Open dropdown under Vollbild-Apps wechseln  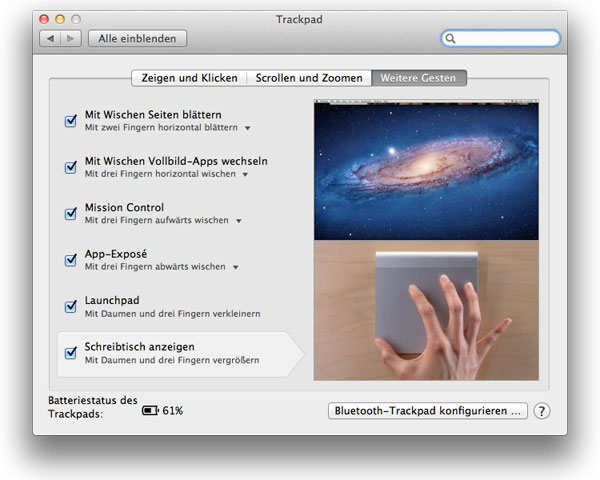245,175
